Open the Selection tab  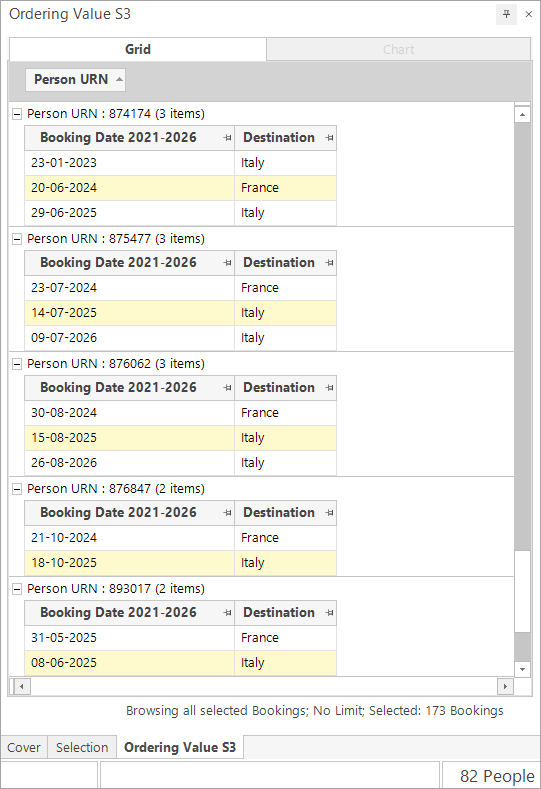[x=82, y=747]
